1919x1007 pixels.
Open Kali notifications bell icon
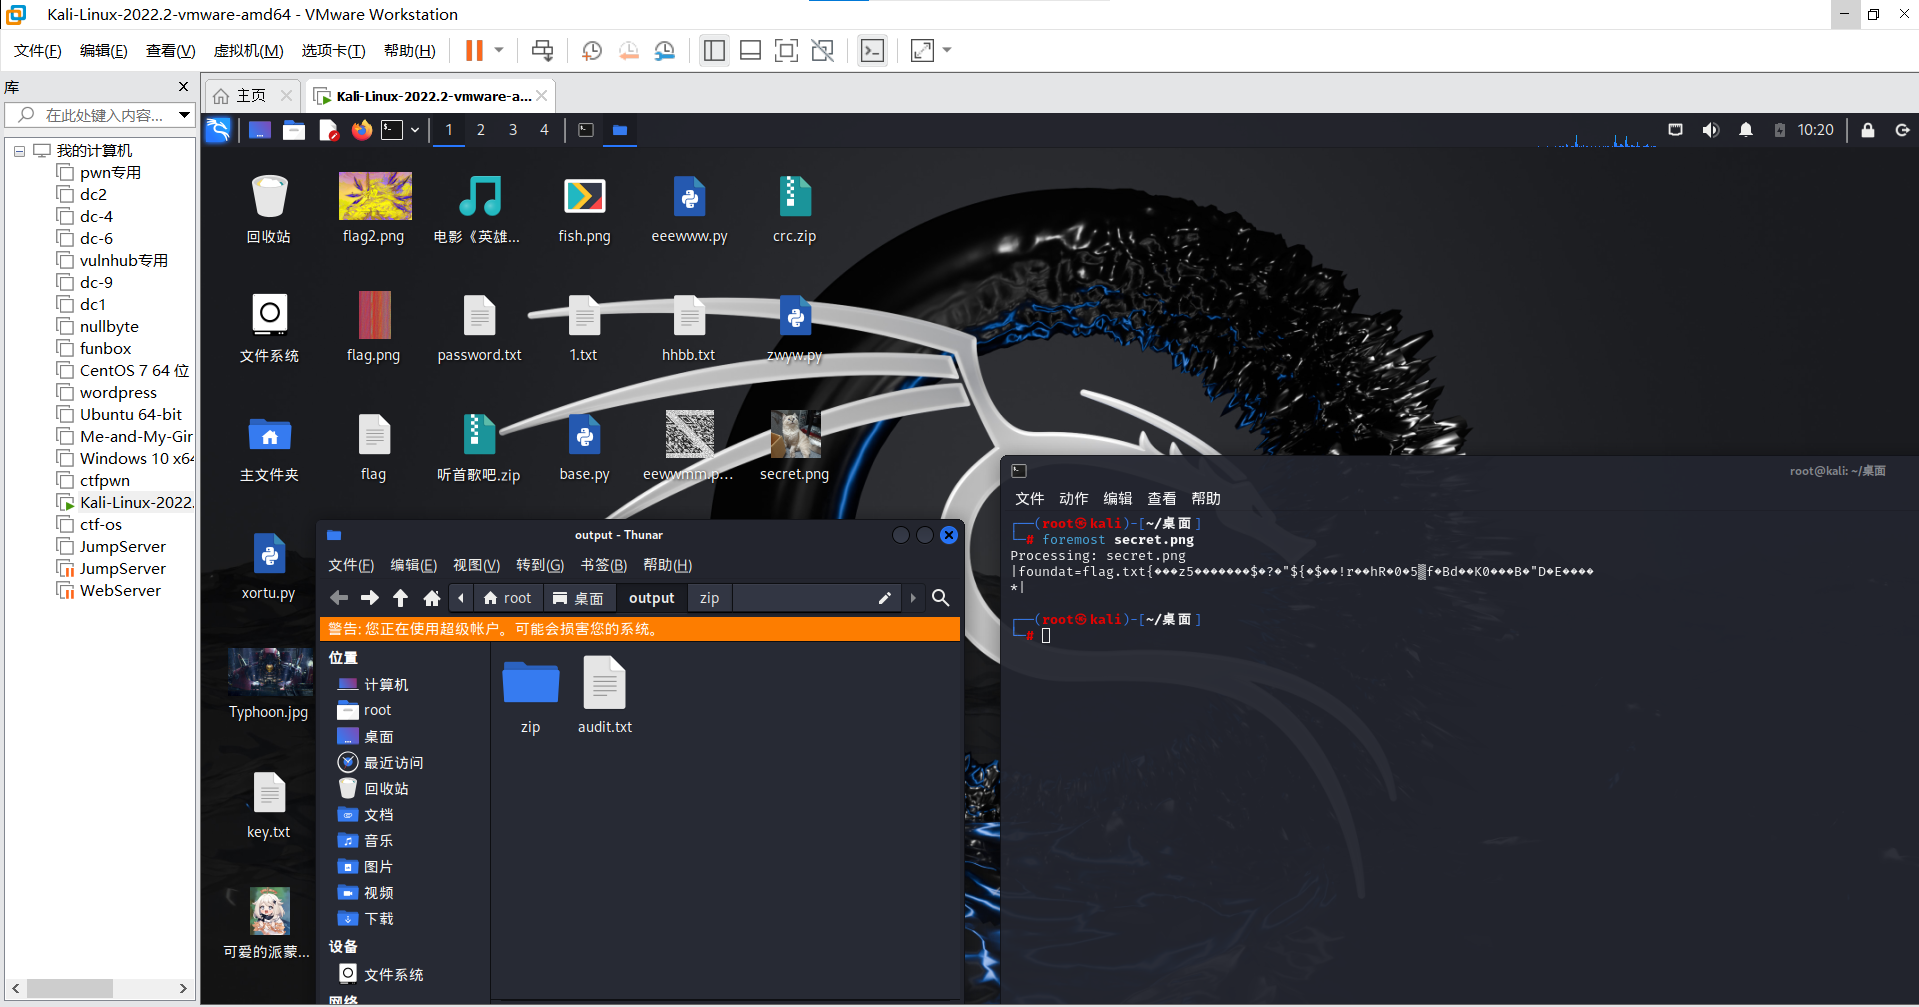[x=1746, y=130]
